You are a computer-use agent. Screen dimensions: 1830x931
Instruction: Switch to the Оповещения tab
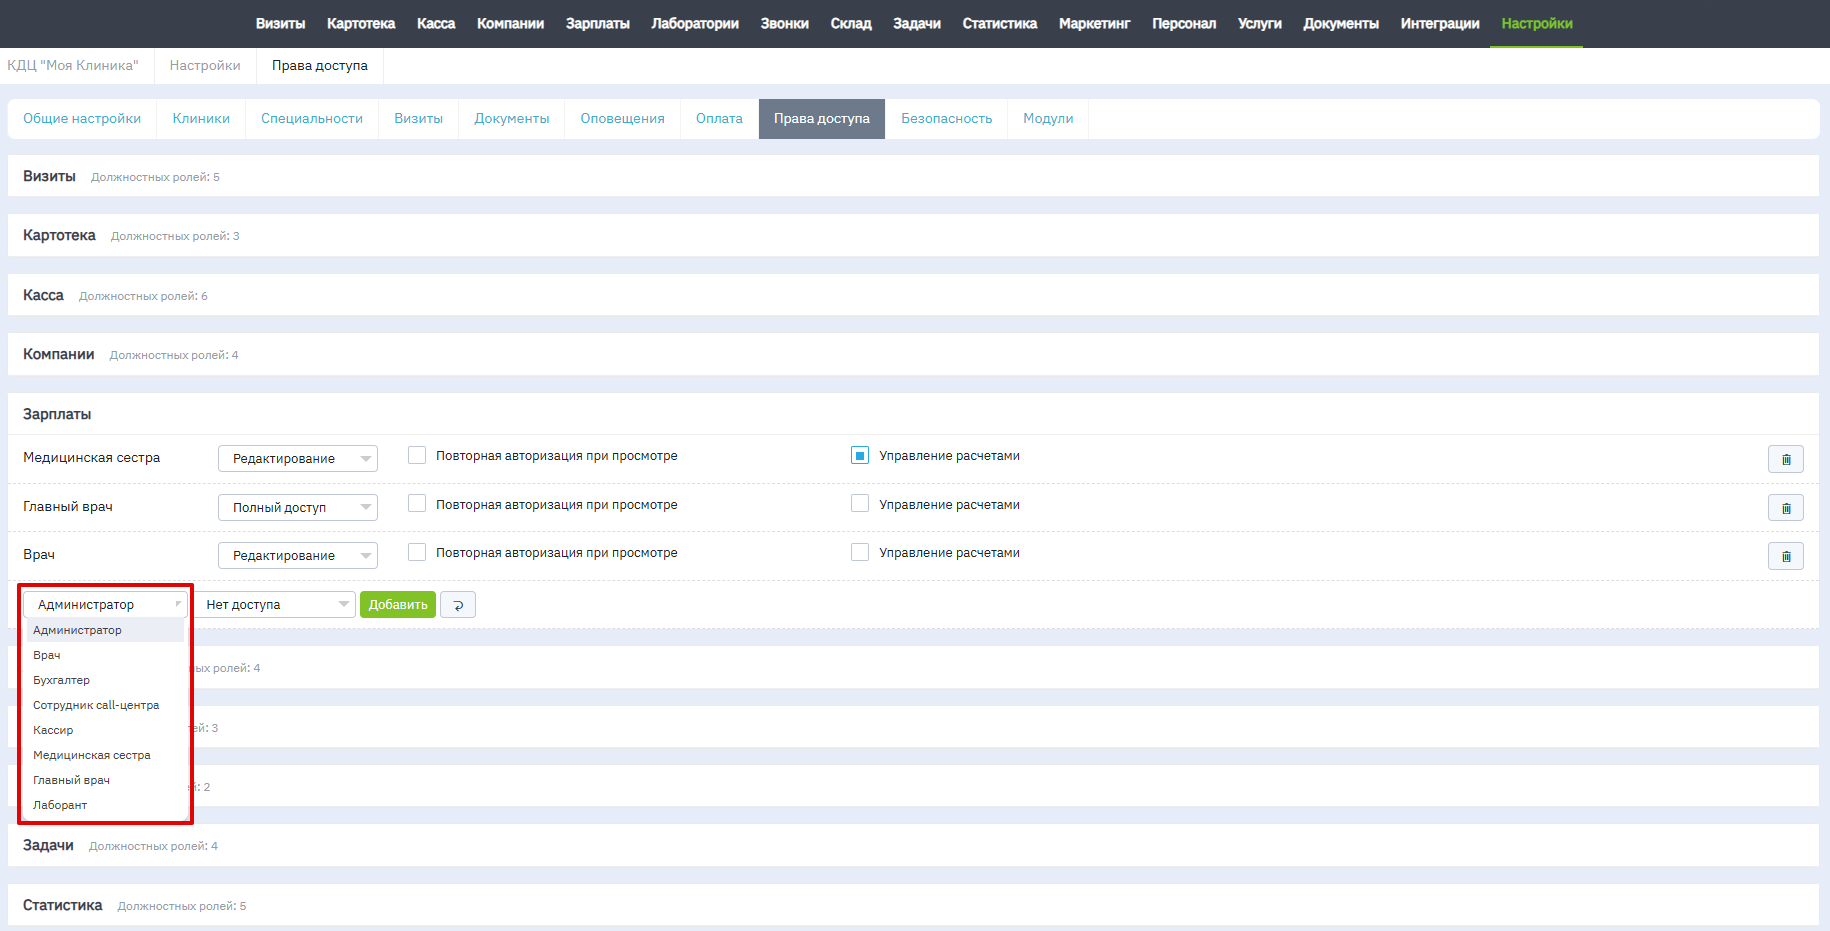coord(622,119)
